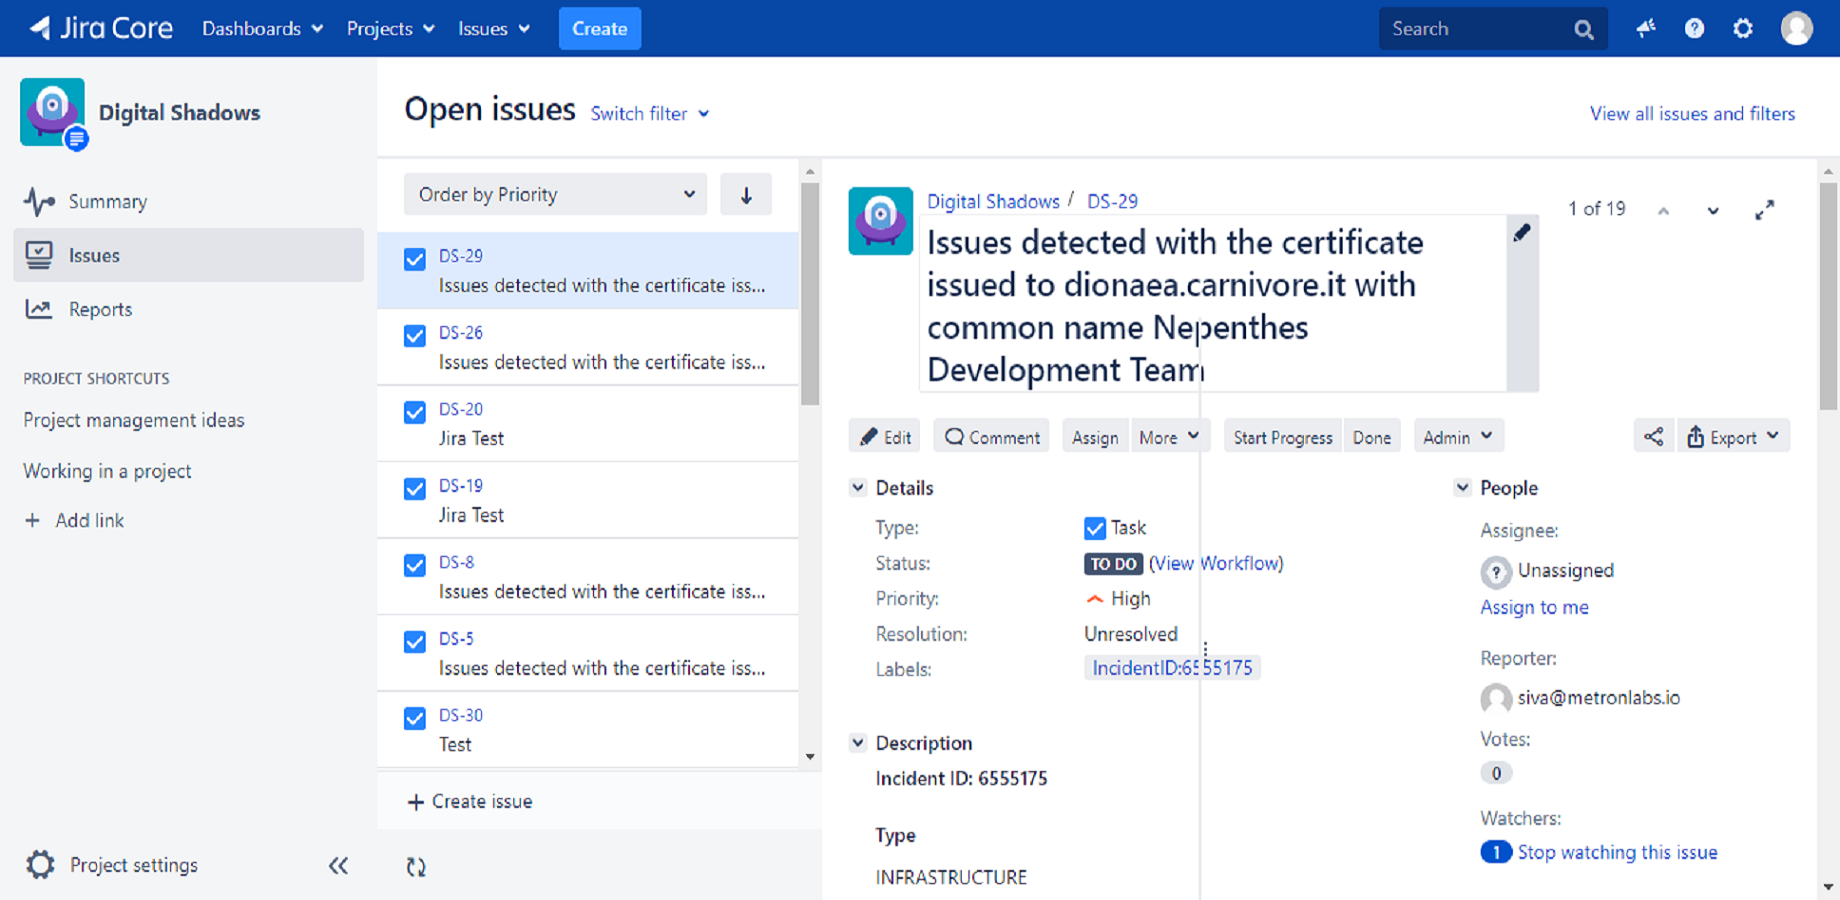
Task: Open the administration gear icon
Action: pyautogui.click(x=1743, y=29)
